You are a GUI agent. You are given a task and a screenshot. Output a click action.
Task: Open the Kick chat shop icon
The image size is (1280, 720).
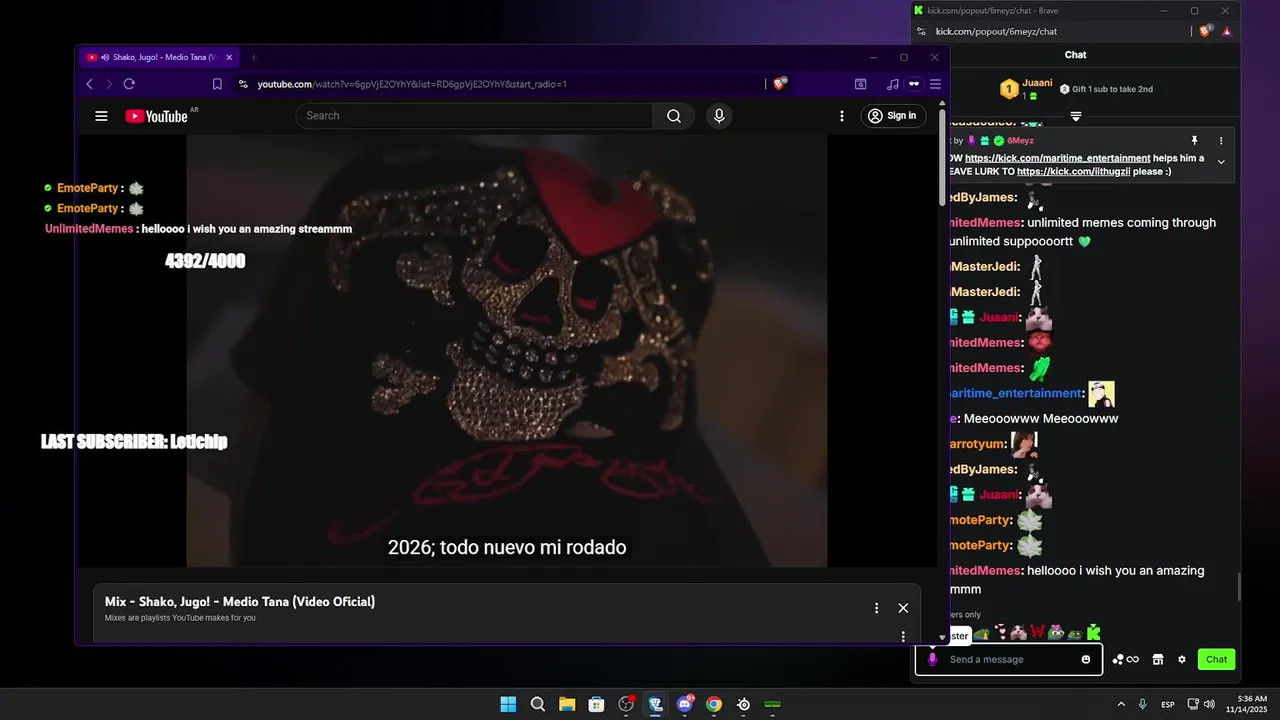(1158, 660)
